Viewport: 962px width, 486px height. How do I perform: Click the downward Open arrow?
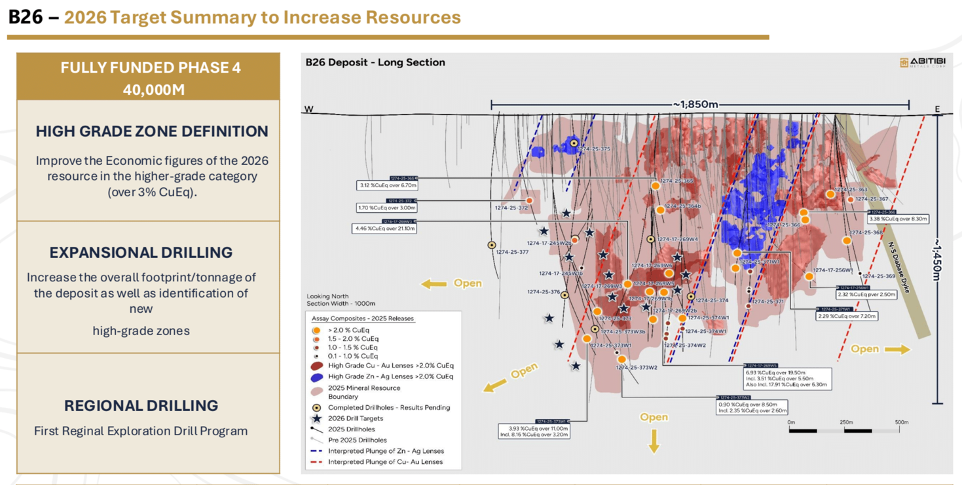(654, 439)
